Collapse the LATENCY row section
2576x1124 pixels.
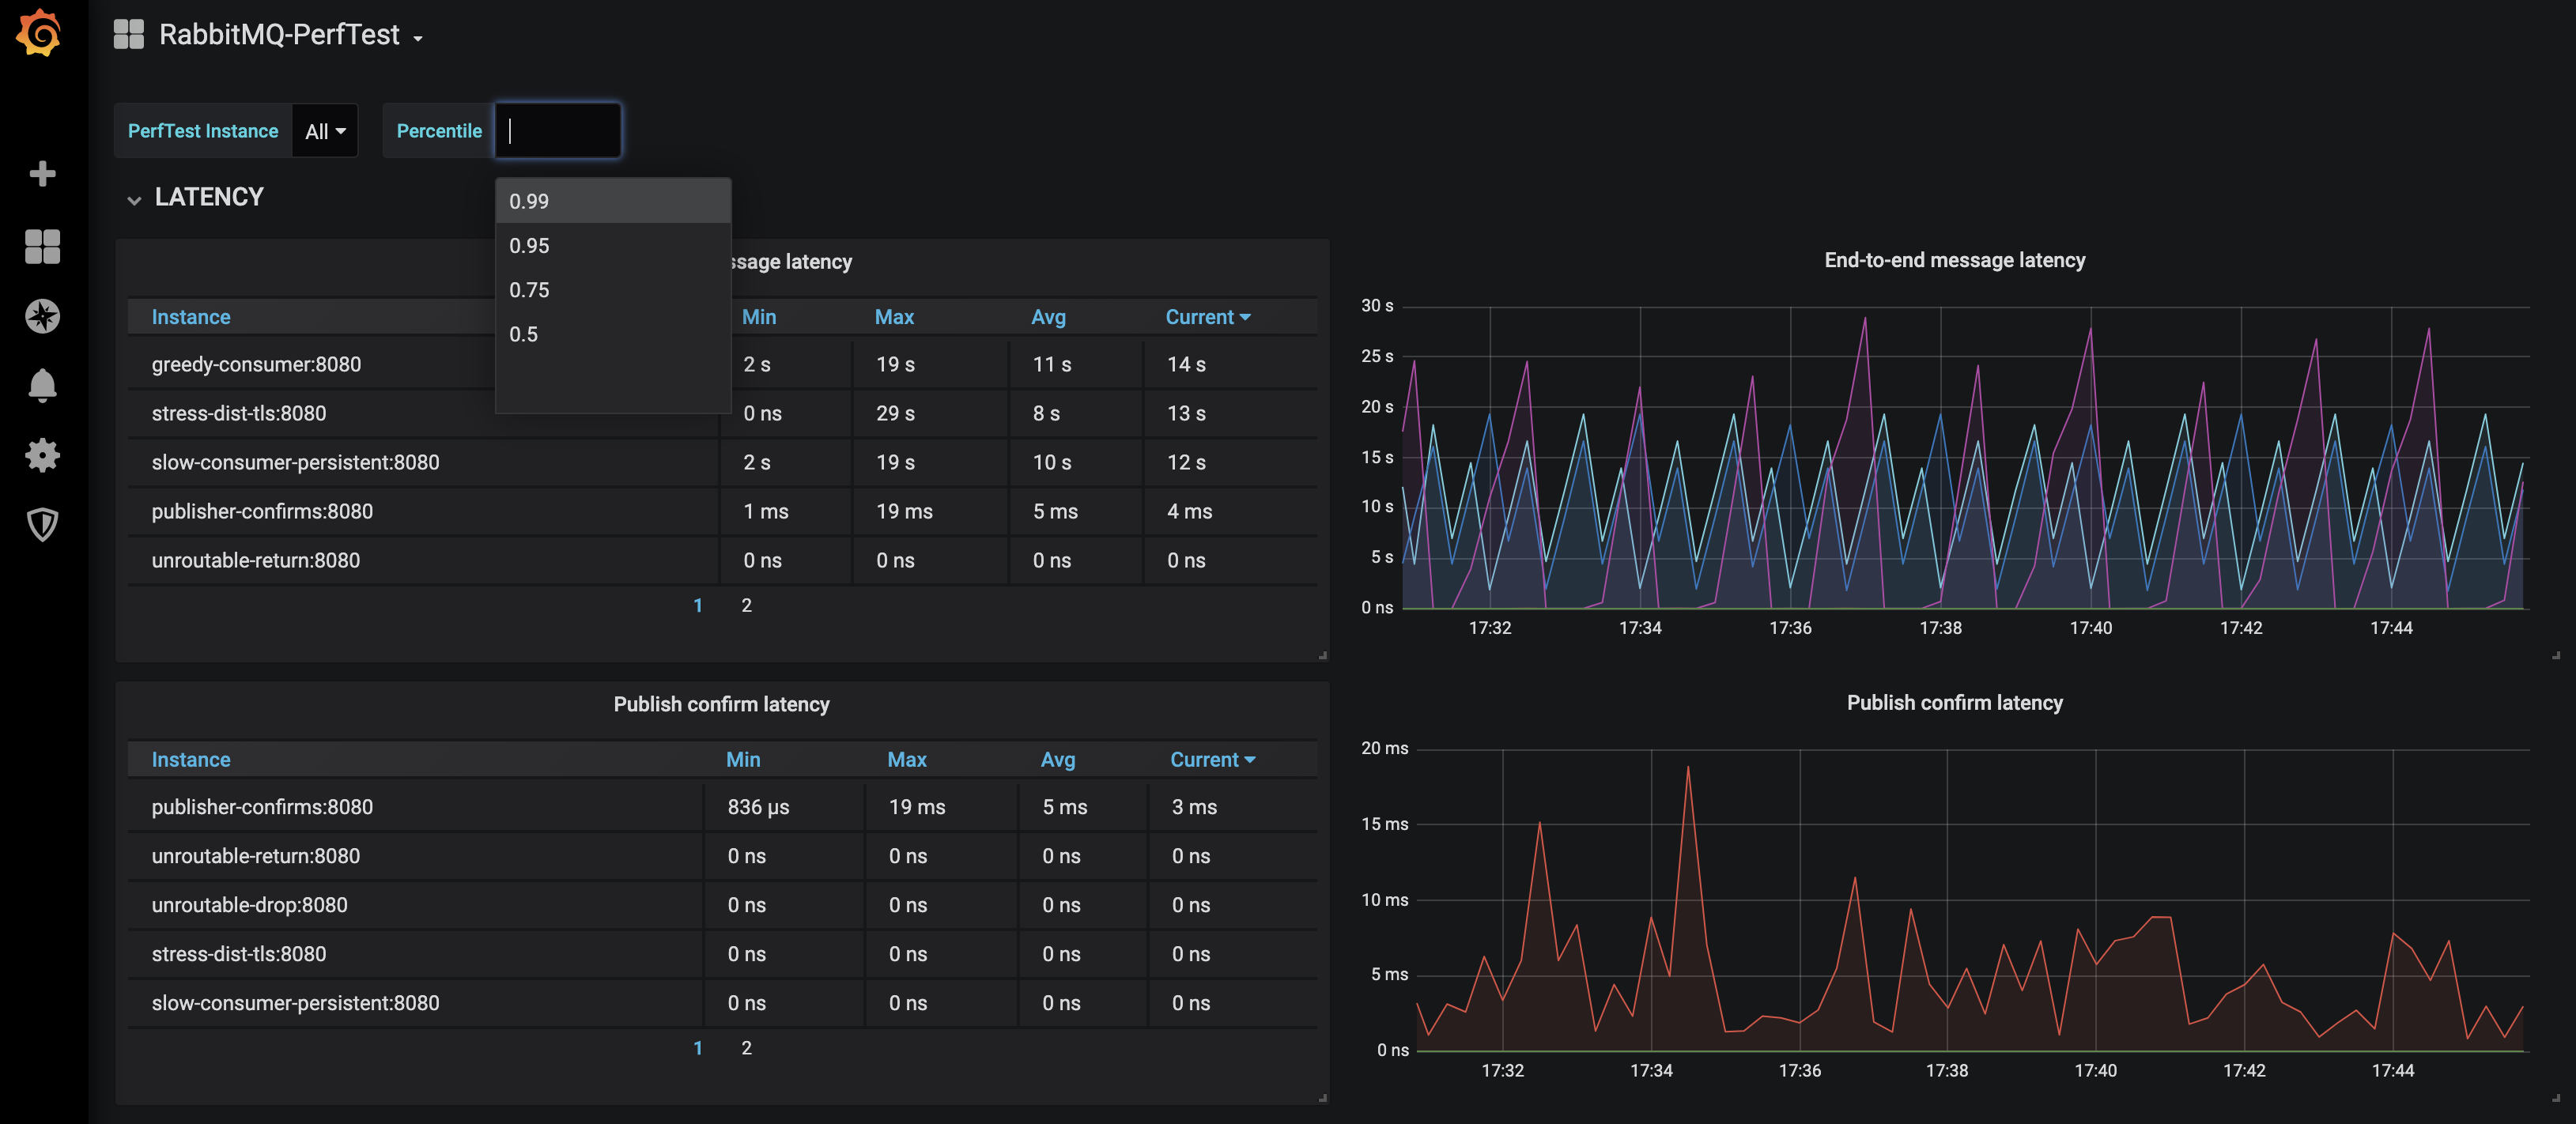coord(208,197)
